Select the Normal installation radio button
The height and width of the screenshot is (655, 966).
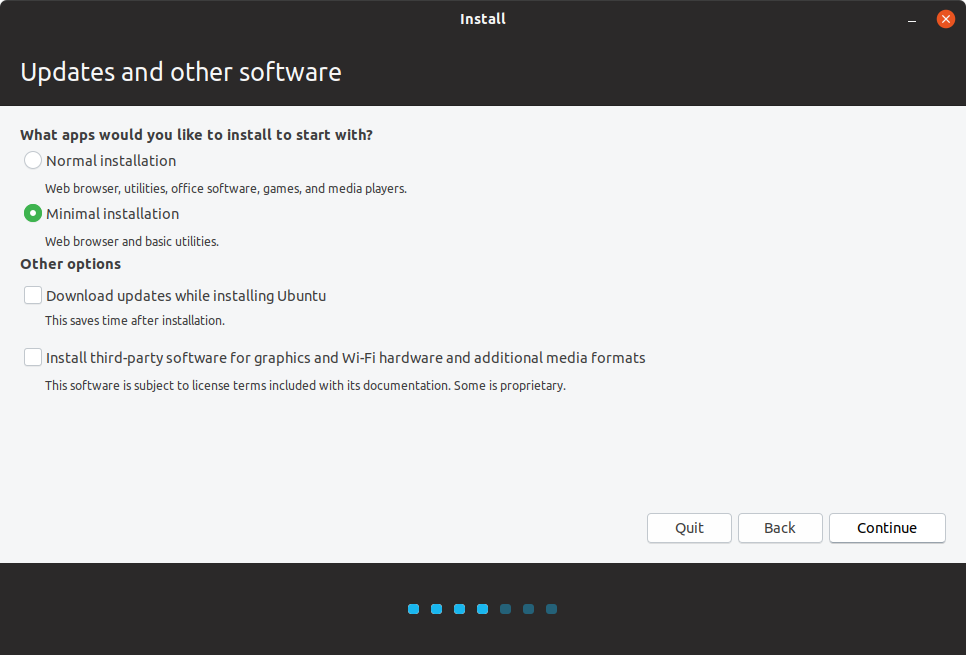pyautogui.click(x=33, y=160)
